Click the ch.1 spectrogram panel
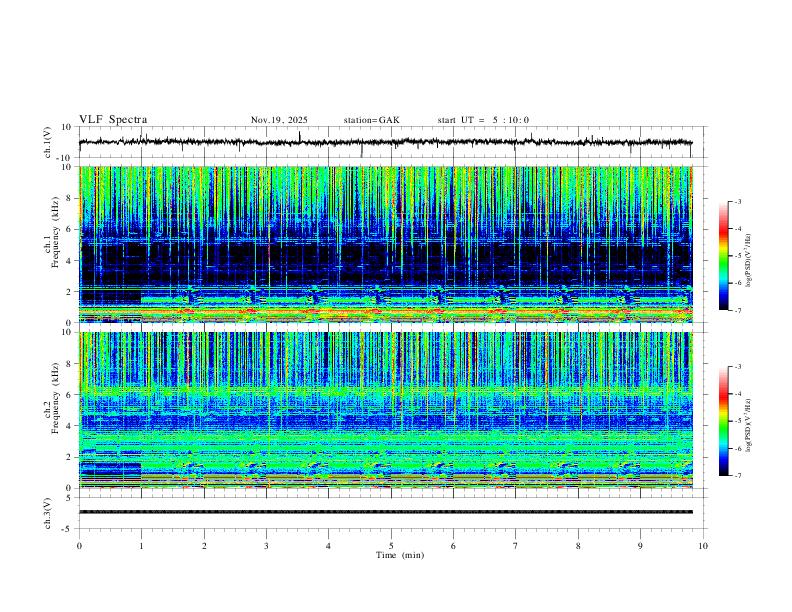Screen dimensions: 792x612 (386, 244)
